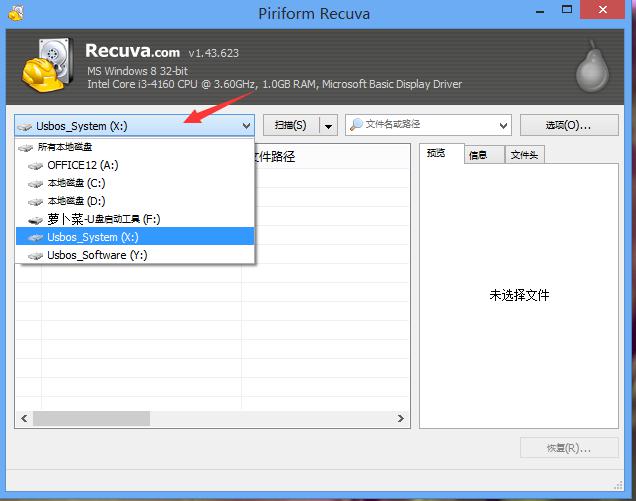Screen dimensions: 636x501
Task: Start scan with 扫描(S) button
Action: tap(291, 125)
